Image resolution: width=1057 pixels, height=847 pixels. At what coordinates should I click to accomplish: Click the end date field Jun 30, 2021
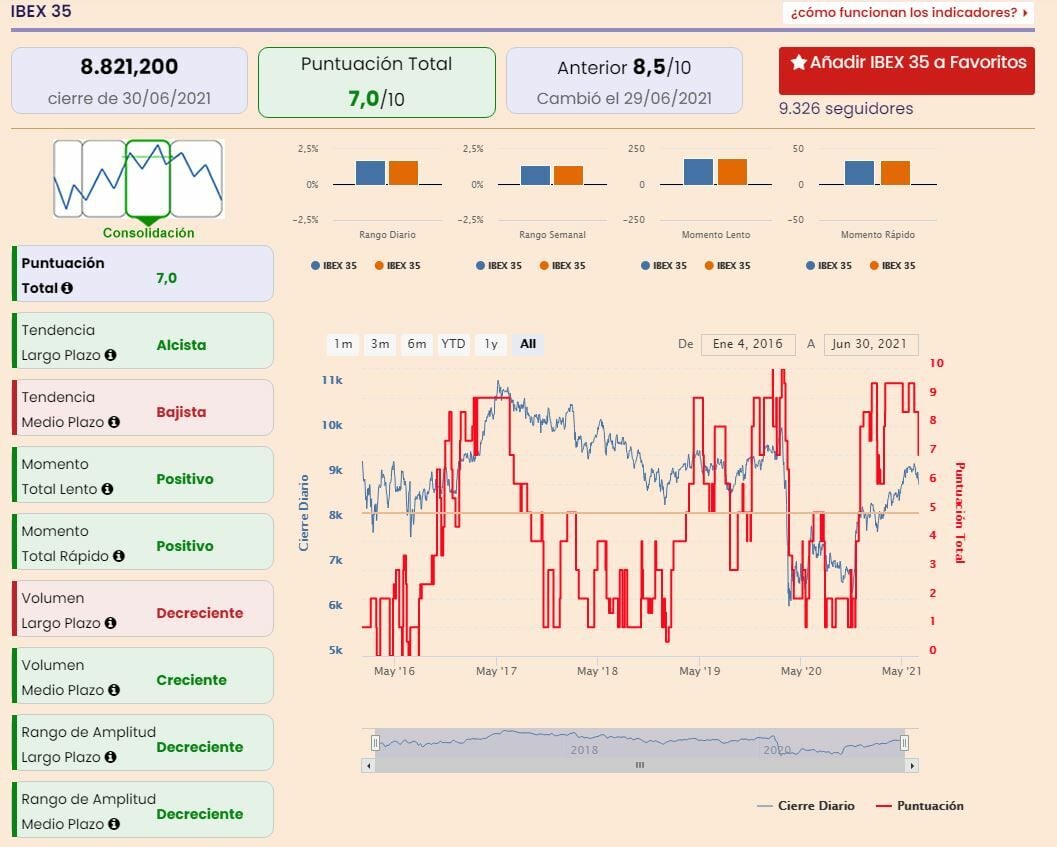point(871,344)
